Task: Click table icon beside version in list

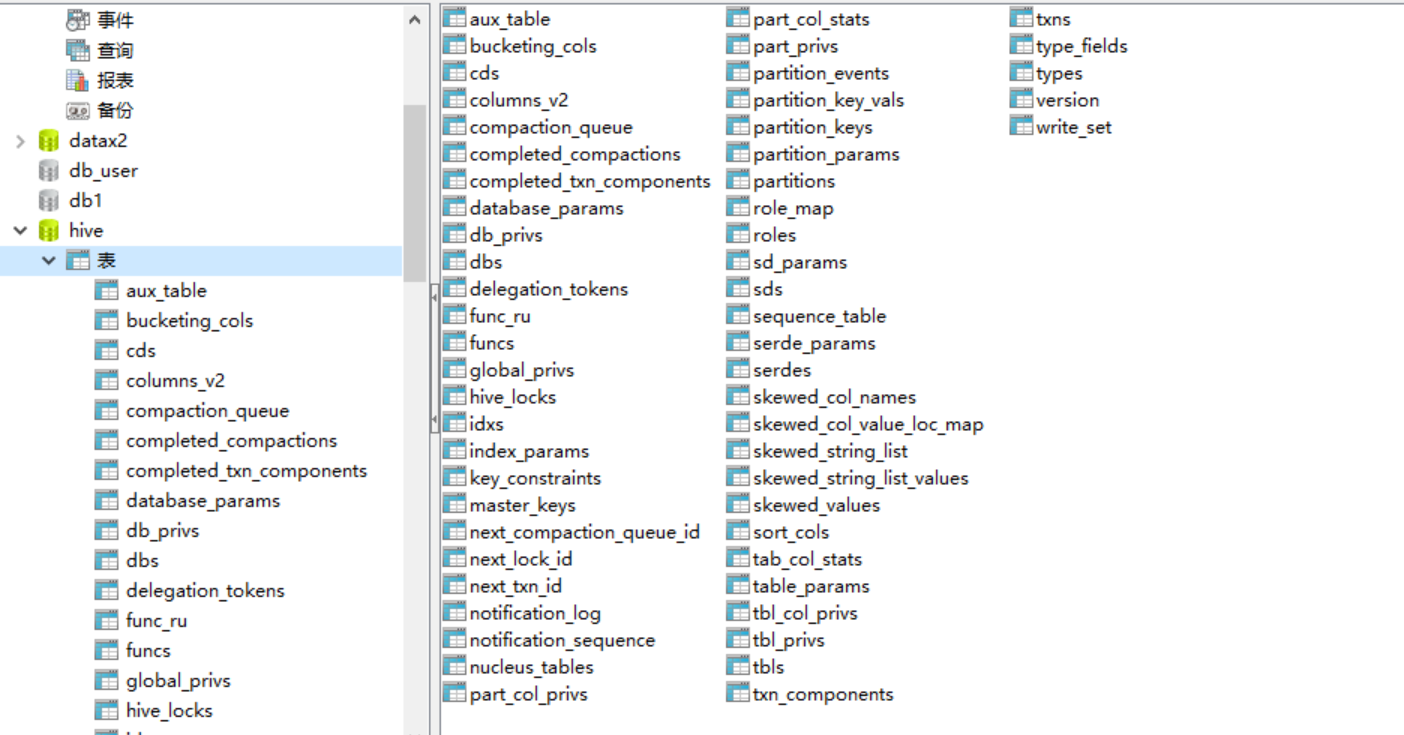Action: click(x=1021, y=100)
